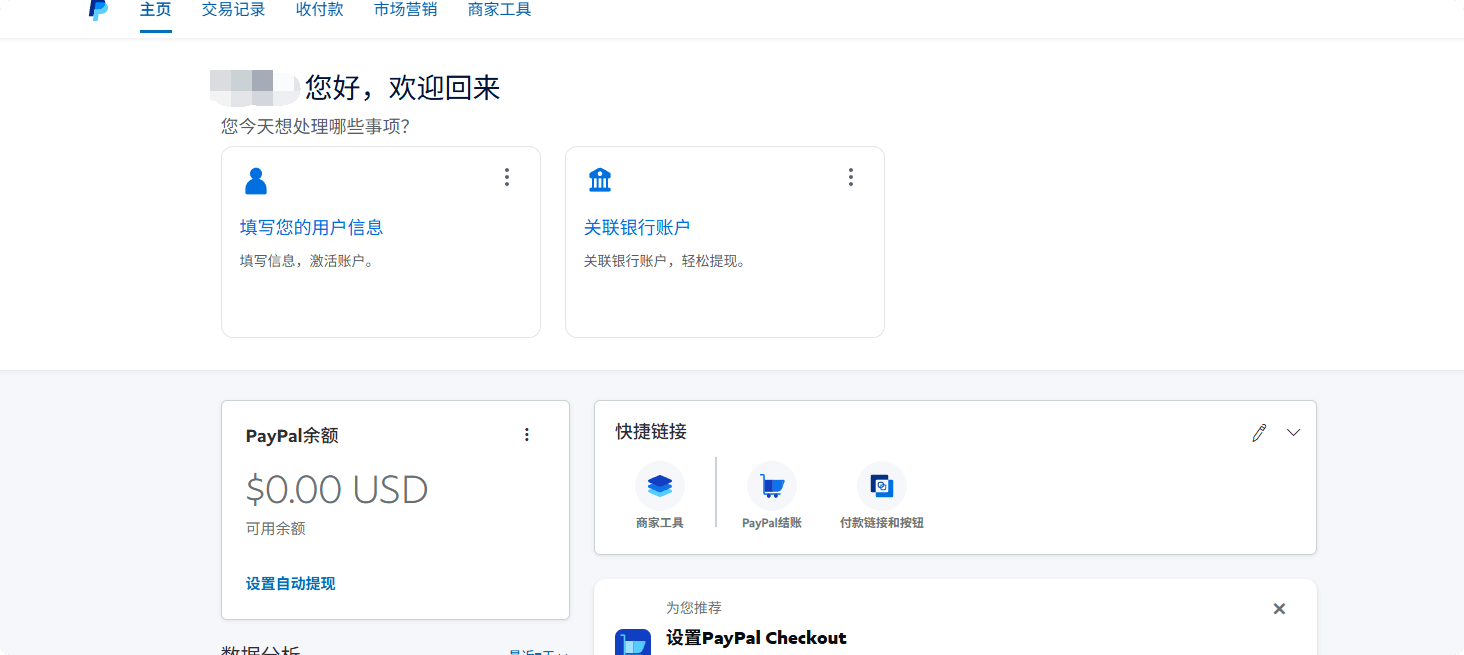1464x655 pixels.
Task: Open three-dot menu on 填写您的用户信息 card
Action: coord(507,177)
